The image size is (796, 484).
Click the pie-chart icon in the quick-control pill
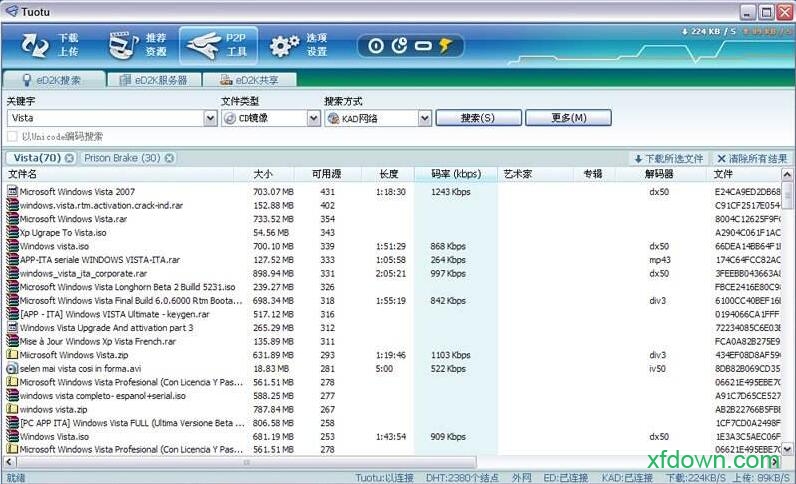400,45
